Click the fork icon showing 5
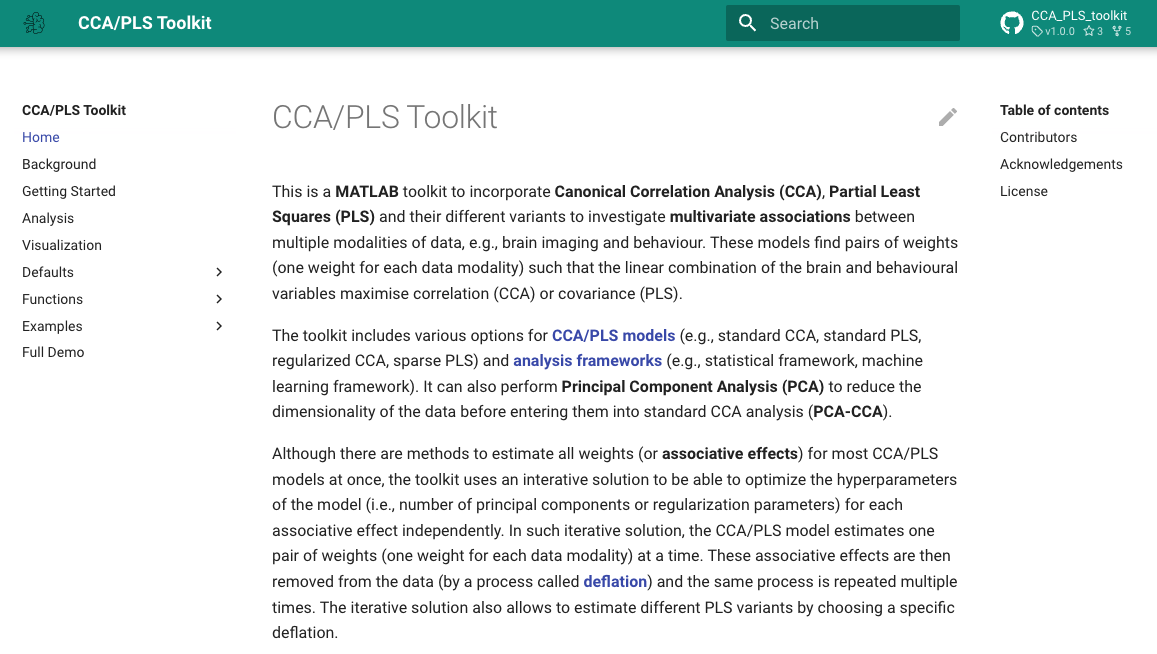The height and width of the screenshot is (654, 1157). [1119, 31]
